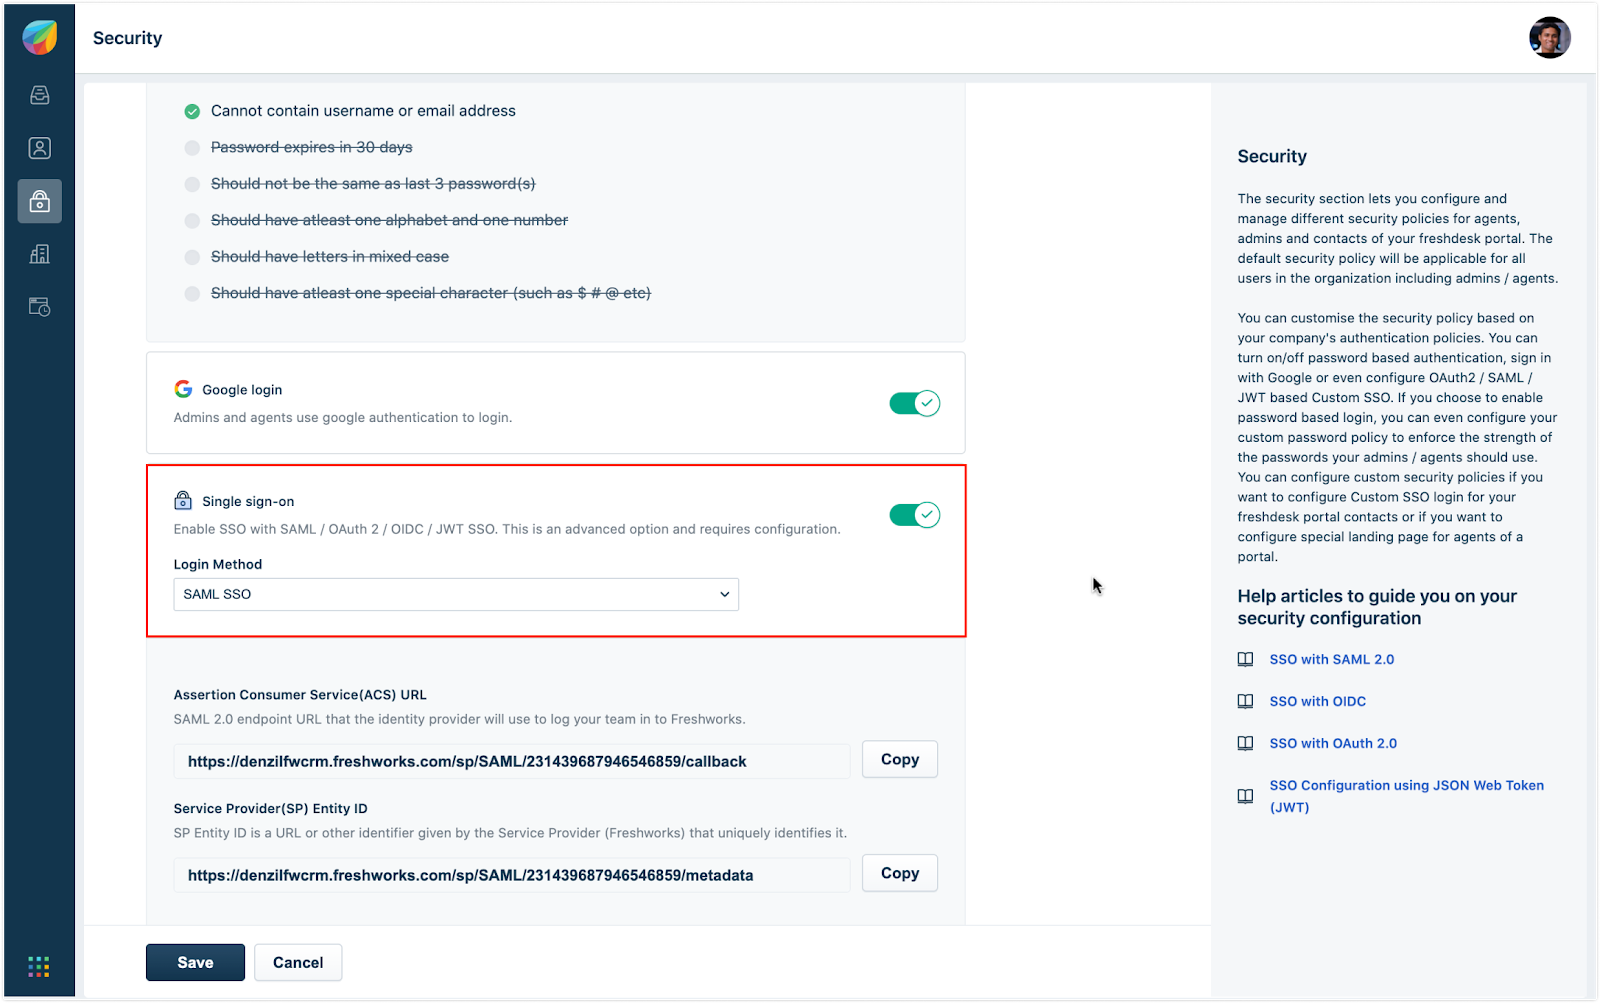This screenshot has width=1600, height=1004.
Task: Click the Security page title
Action: pyautogui.click(x=127, y=38)
